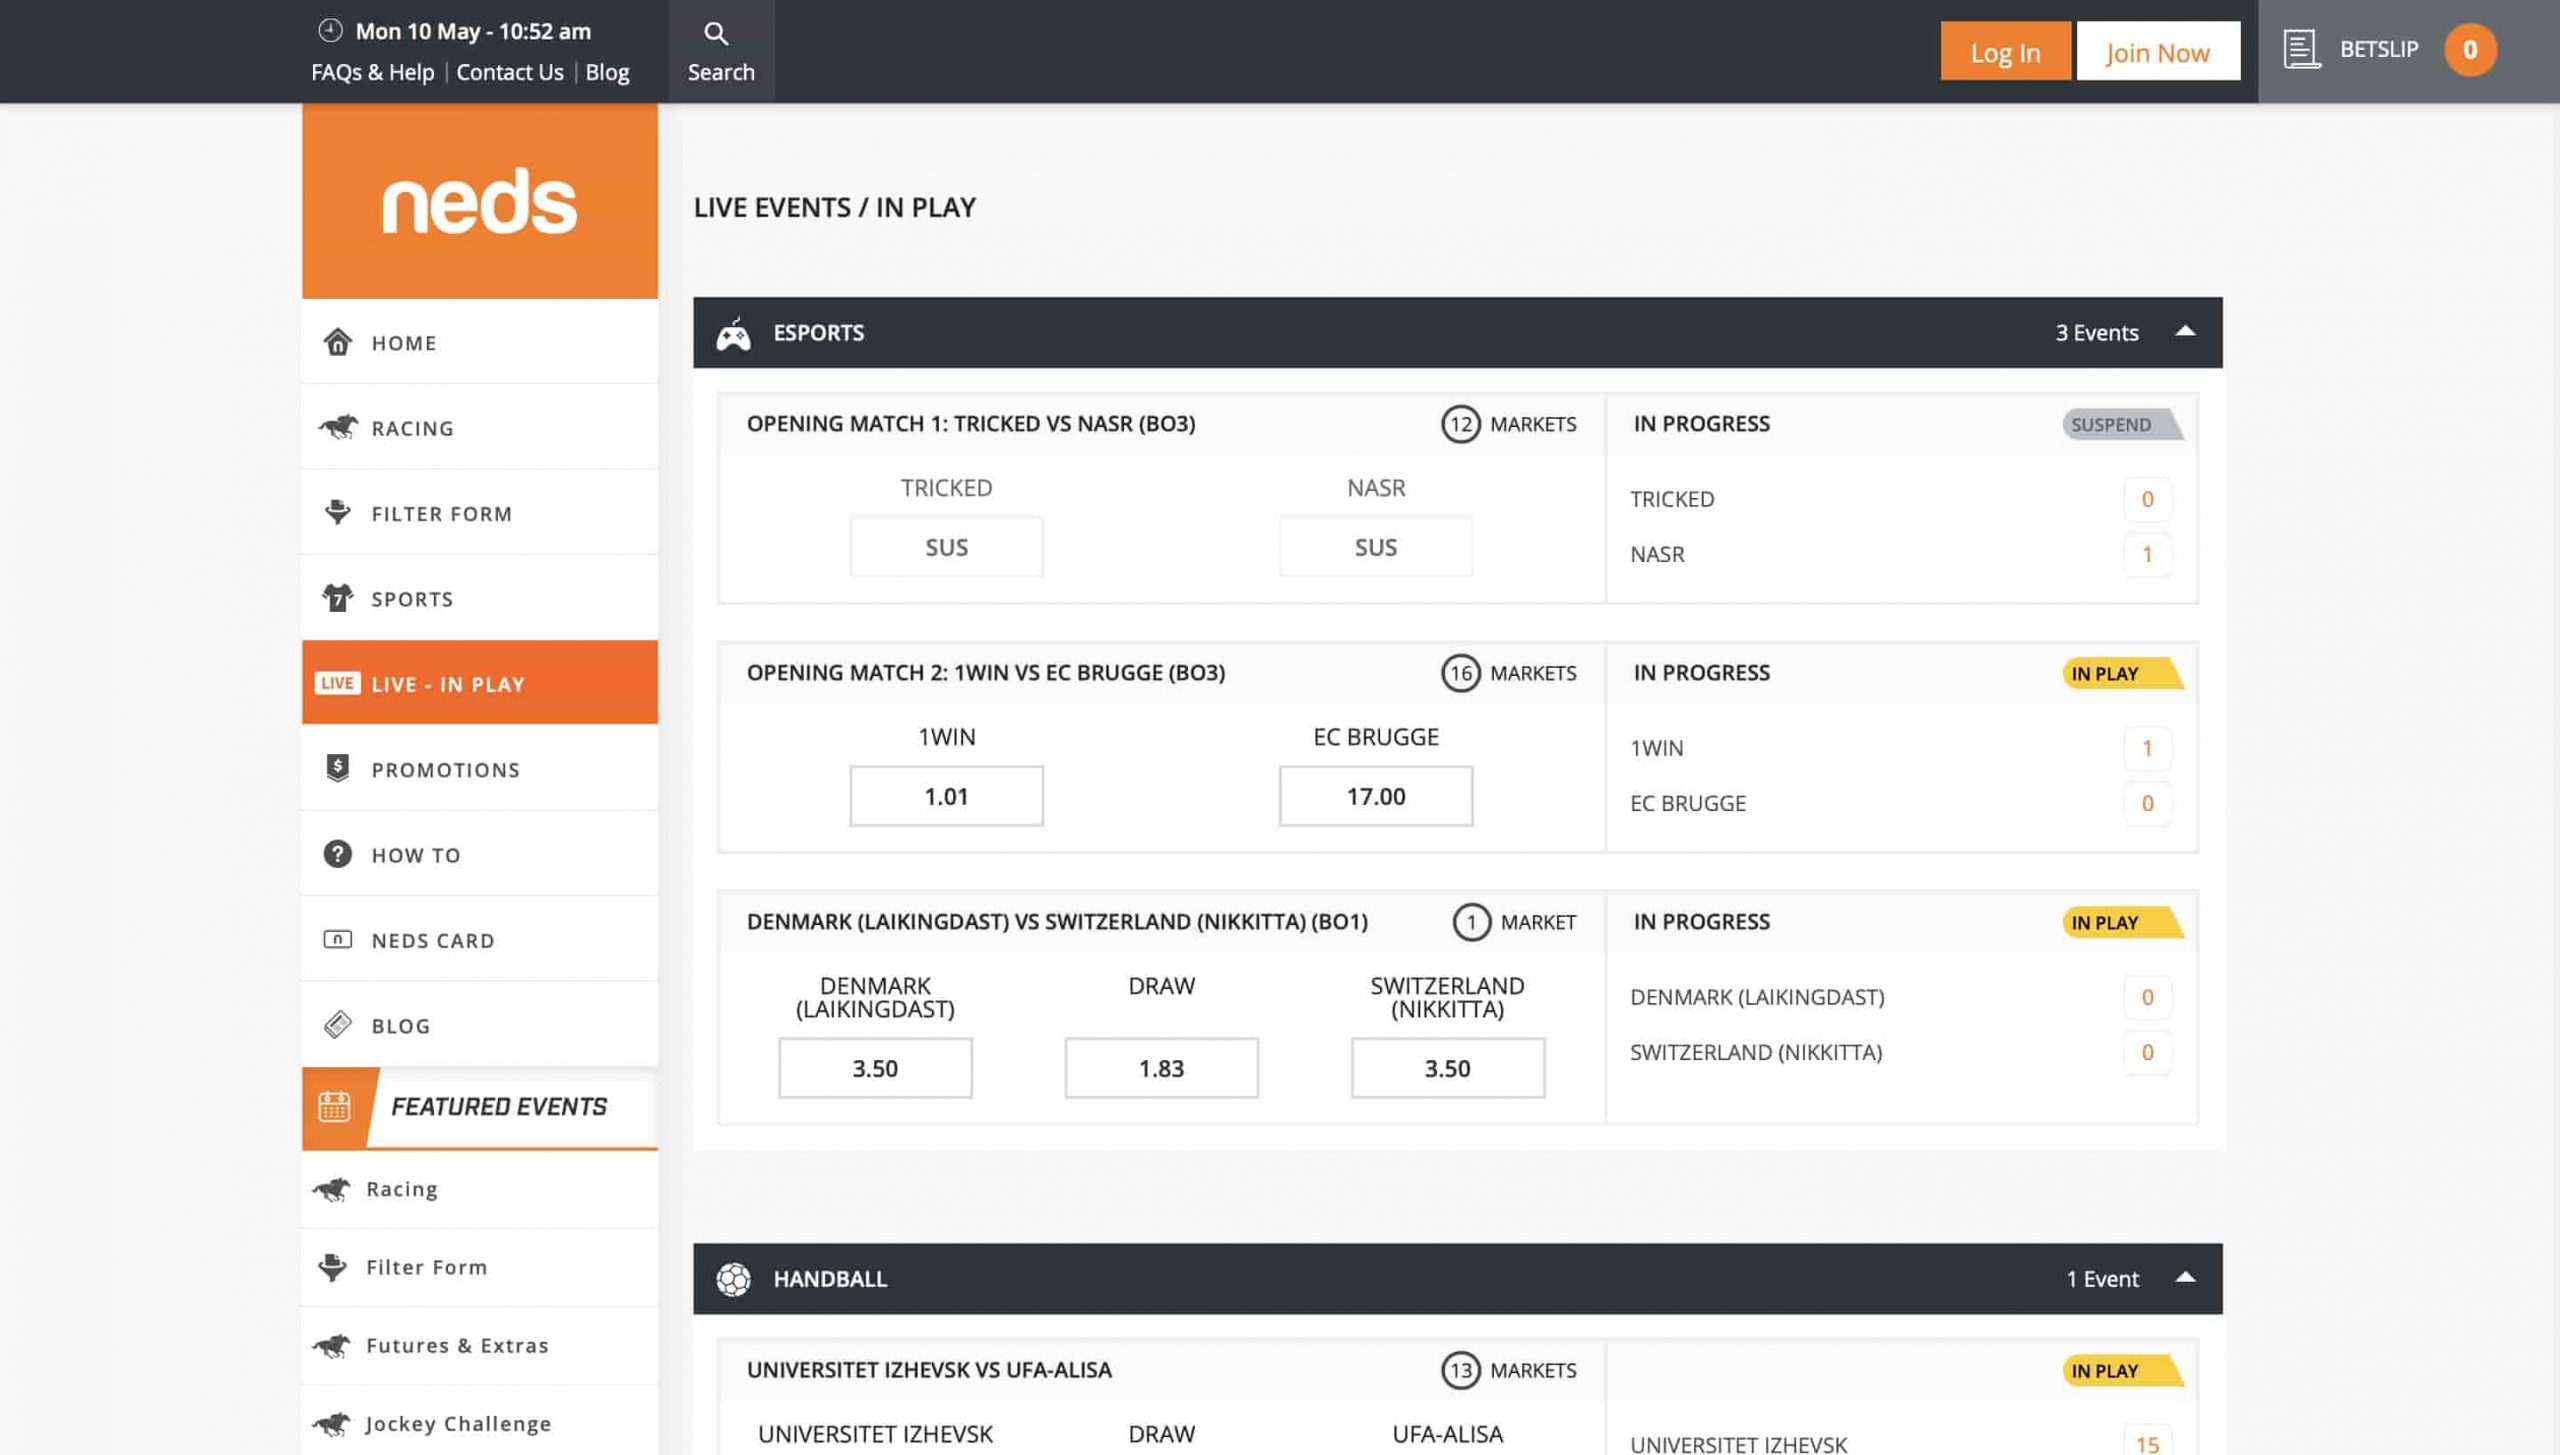Bet on Denmark (Laikingdast) at 3.50

click(x=875, y=1068)
